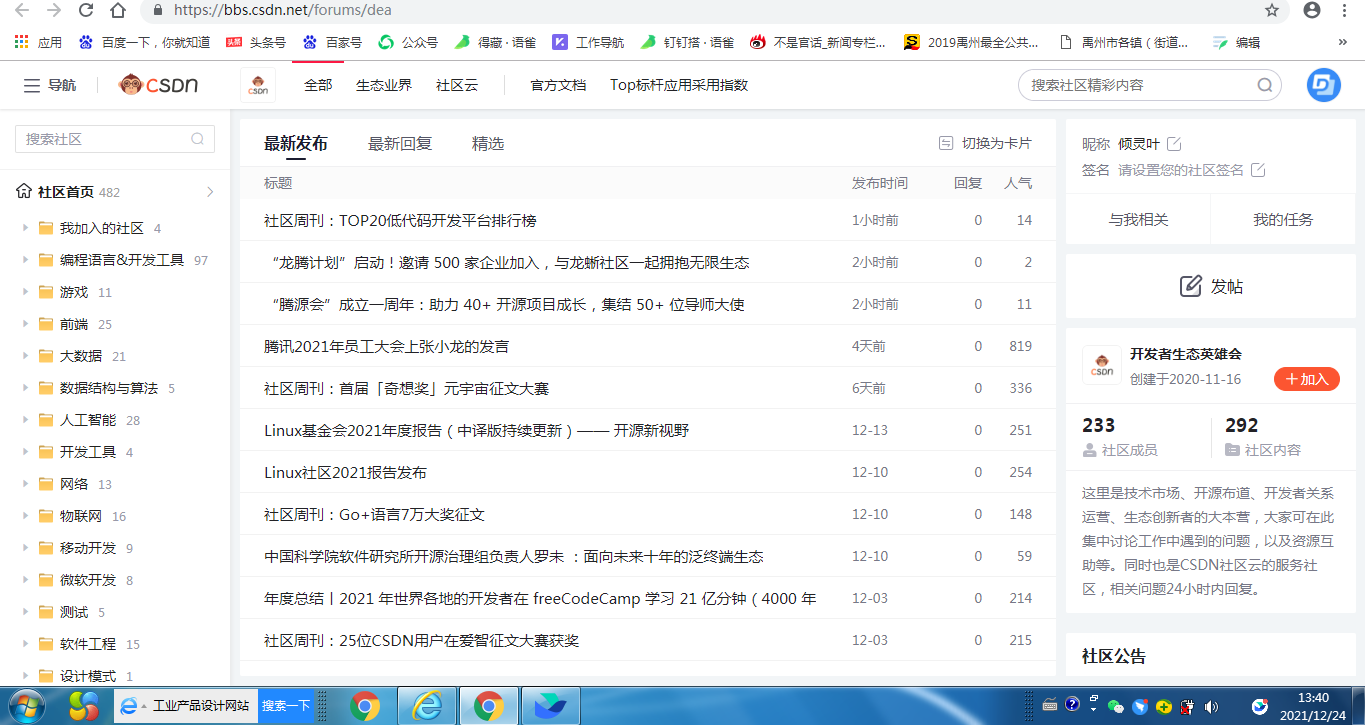Click the 搜索一下 taskbar button

(x=286, y=706)
